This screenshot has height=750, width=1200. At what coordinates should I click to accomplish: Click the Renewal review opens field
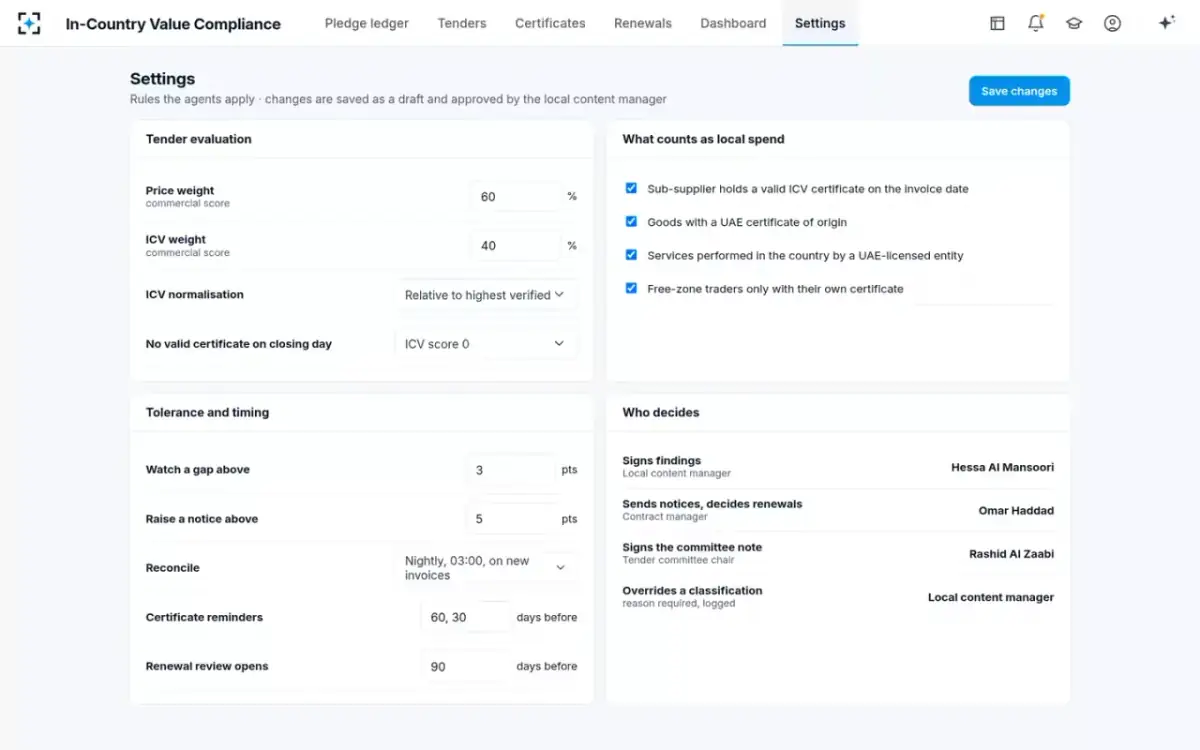point(465,667)
